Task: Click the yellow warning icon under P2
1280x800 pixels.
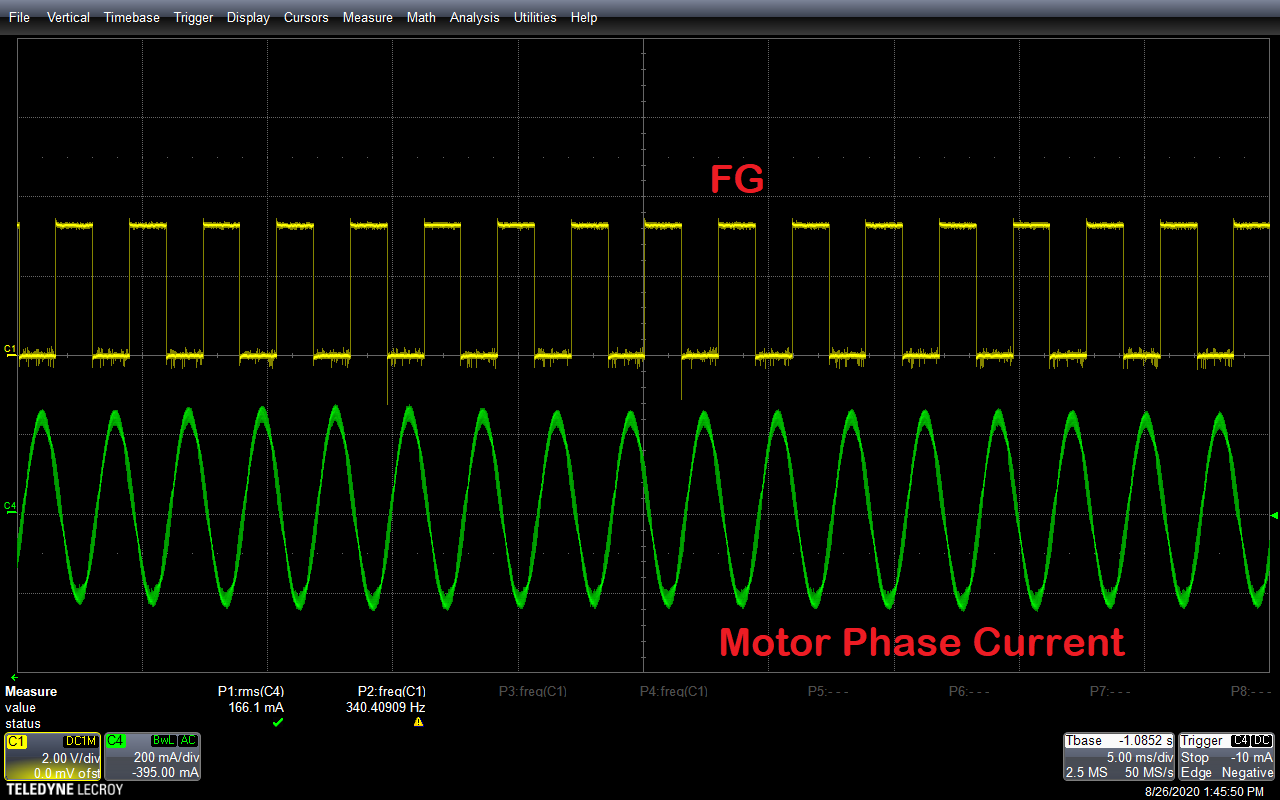Action: coord(418,722)
